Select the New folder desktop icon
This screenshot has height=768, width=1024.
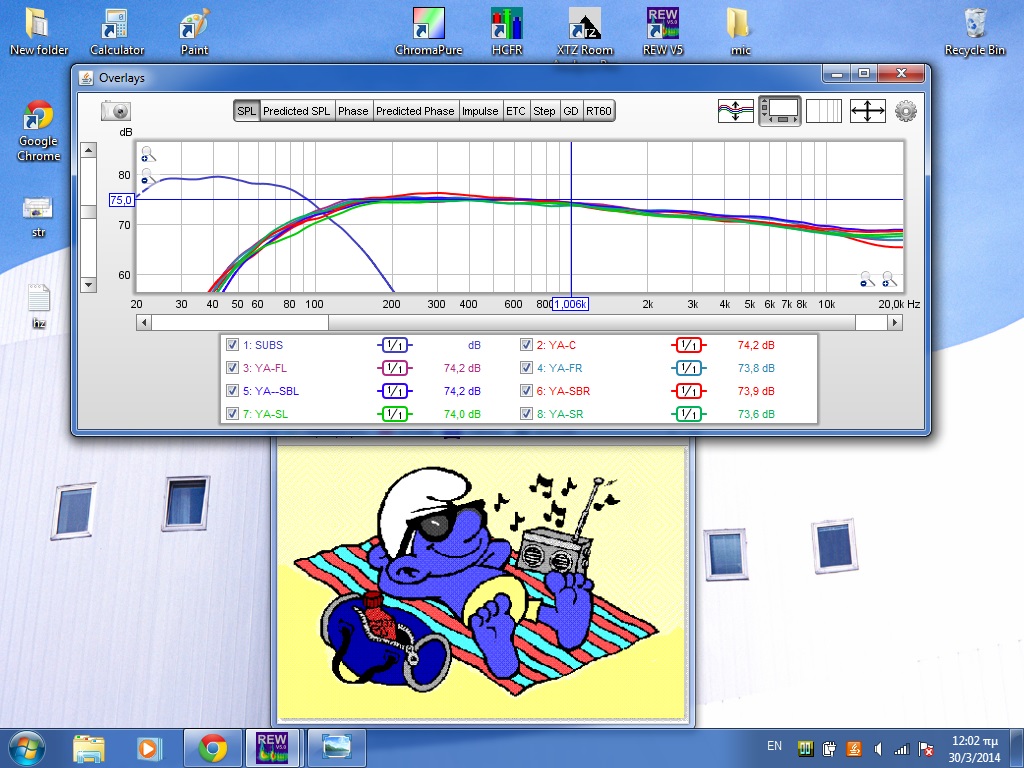click(x=39, y=32)
